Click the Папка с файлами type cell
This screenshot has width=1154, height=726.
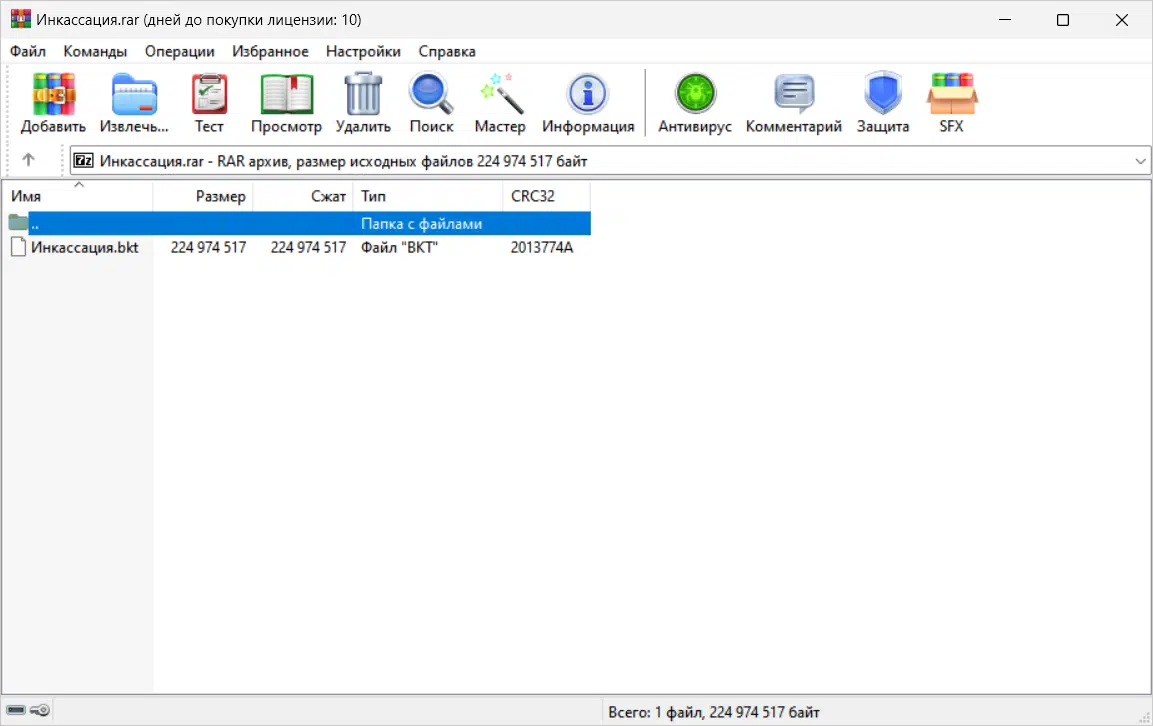click(421, 224)
